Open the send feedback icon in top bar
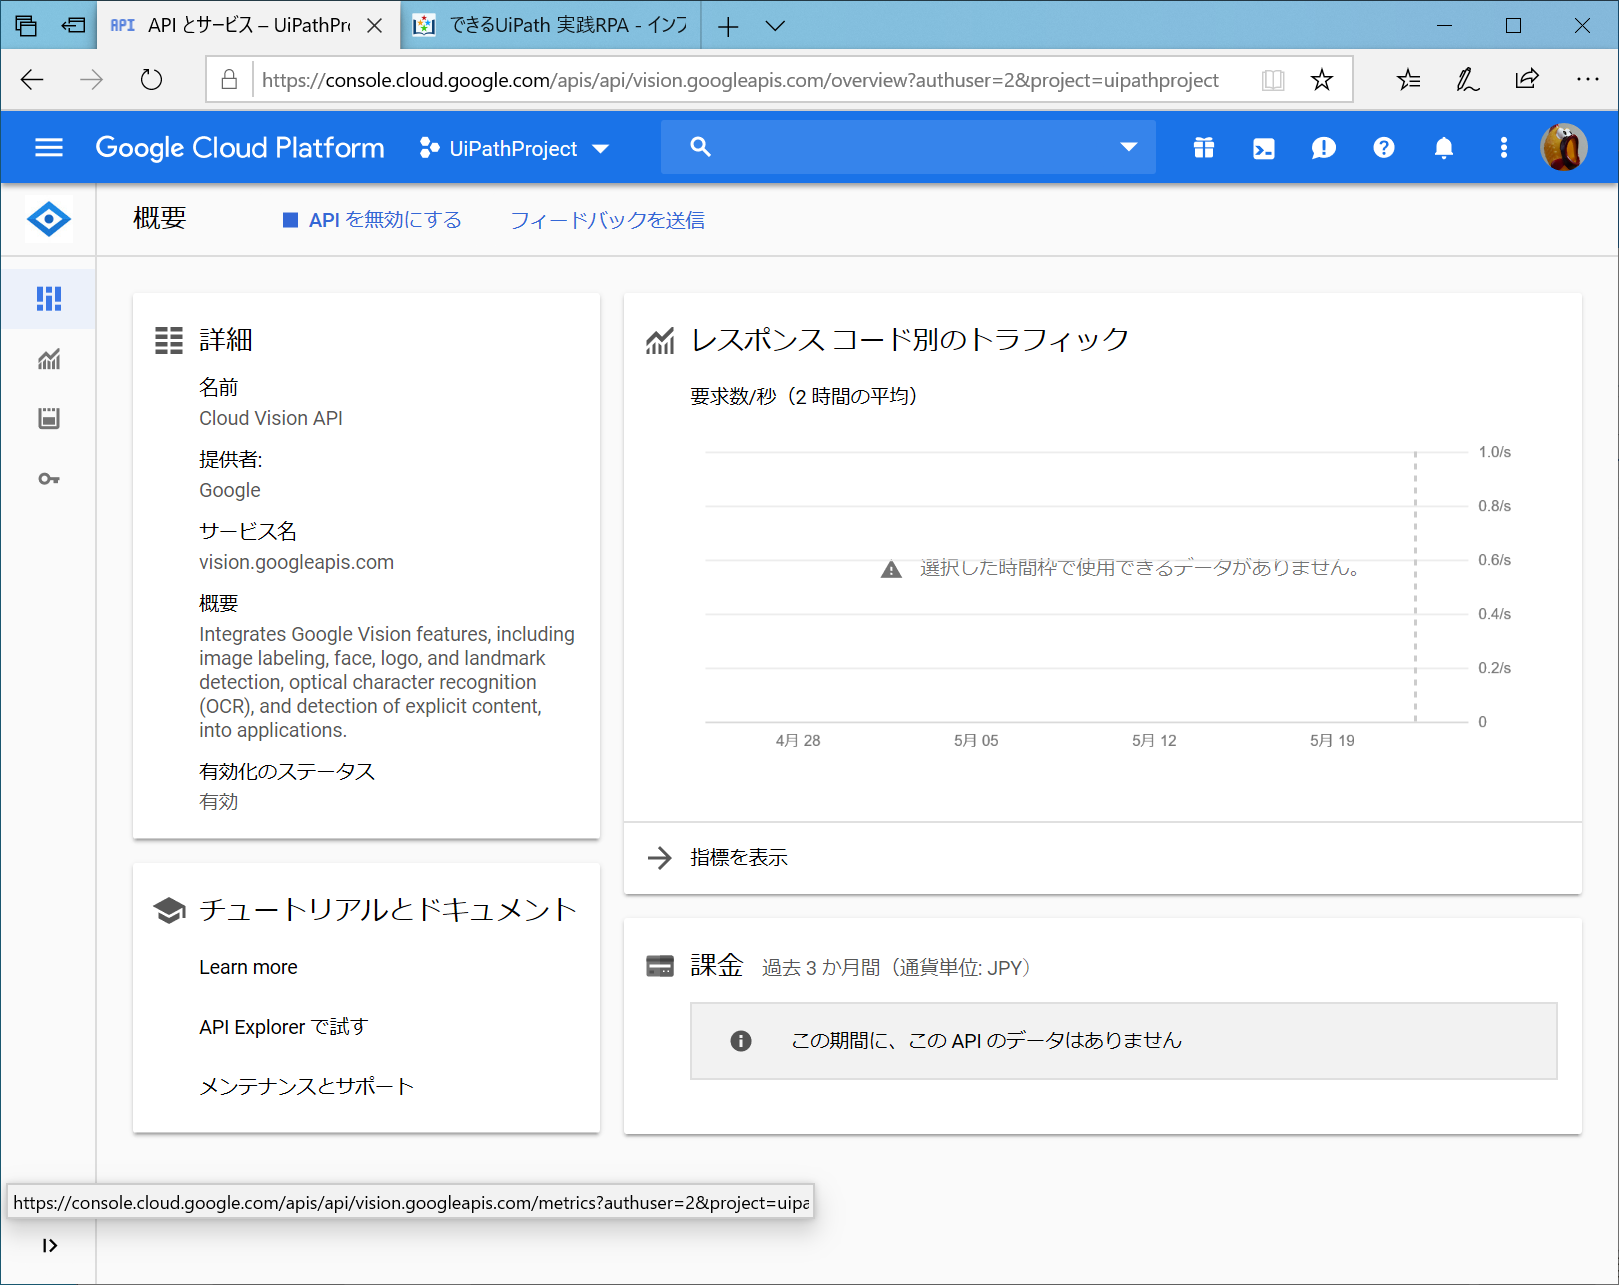The image size is (1619, 1285). 1323,147
